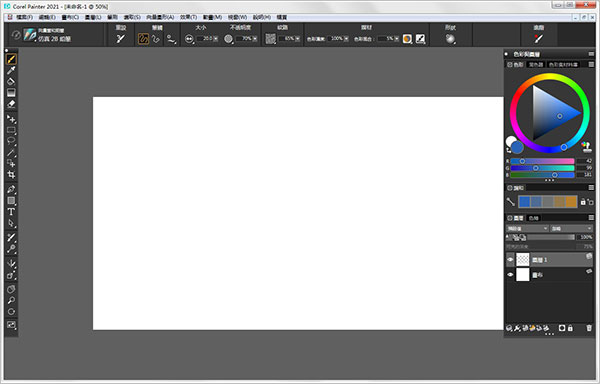Create layer mask using footer mask icon

click(562, 328)
